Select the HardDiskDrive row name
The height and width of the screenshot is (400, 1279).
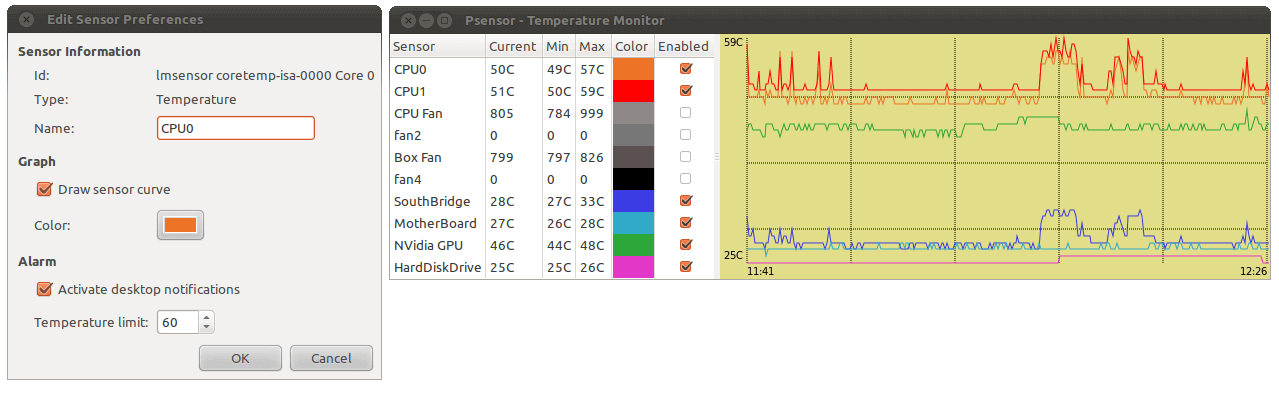[437, 267]
